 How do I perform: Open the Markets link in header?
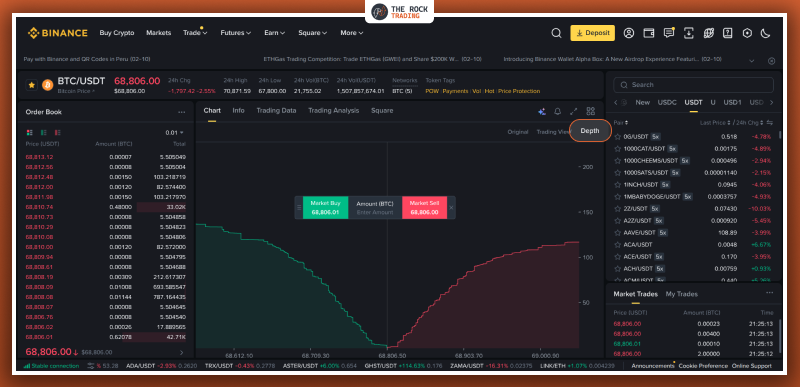[159, 33]
